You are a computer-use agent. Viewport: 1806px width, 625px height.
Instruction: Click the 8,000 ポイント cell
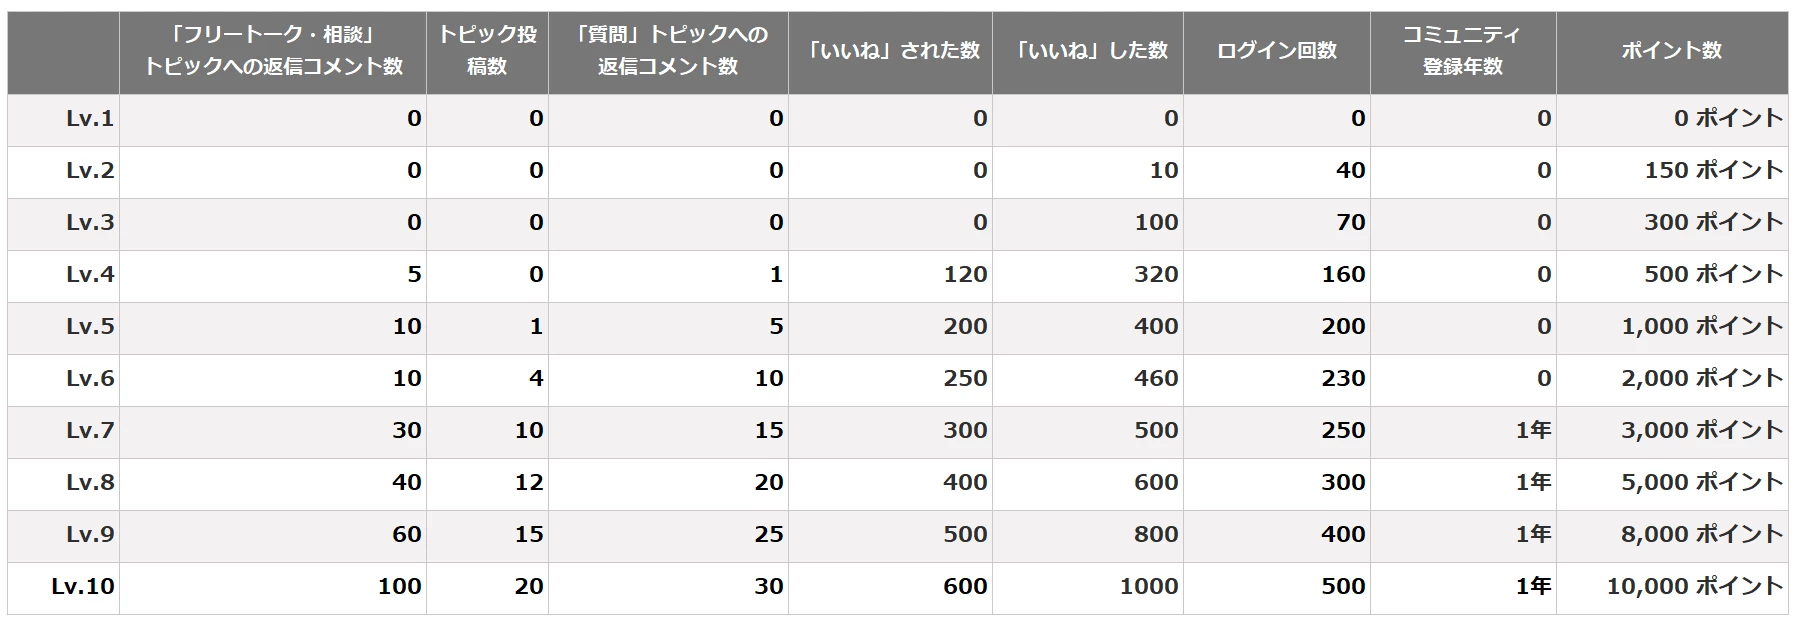pyautogui.click(x=1701, y=535)
